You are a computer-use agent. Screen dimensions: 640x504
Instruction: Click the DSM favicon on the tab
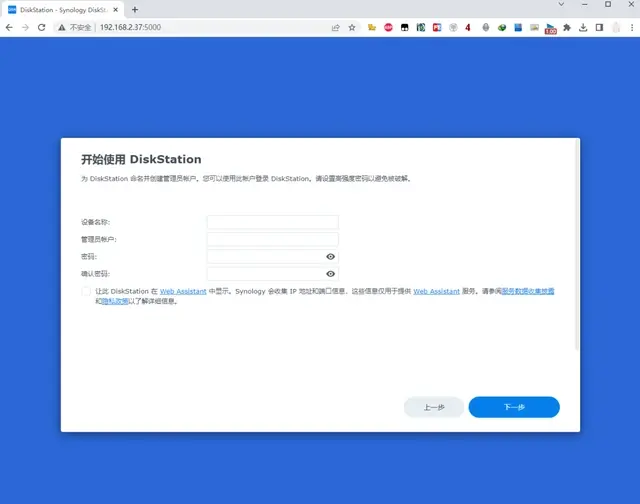[12, 9]
